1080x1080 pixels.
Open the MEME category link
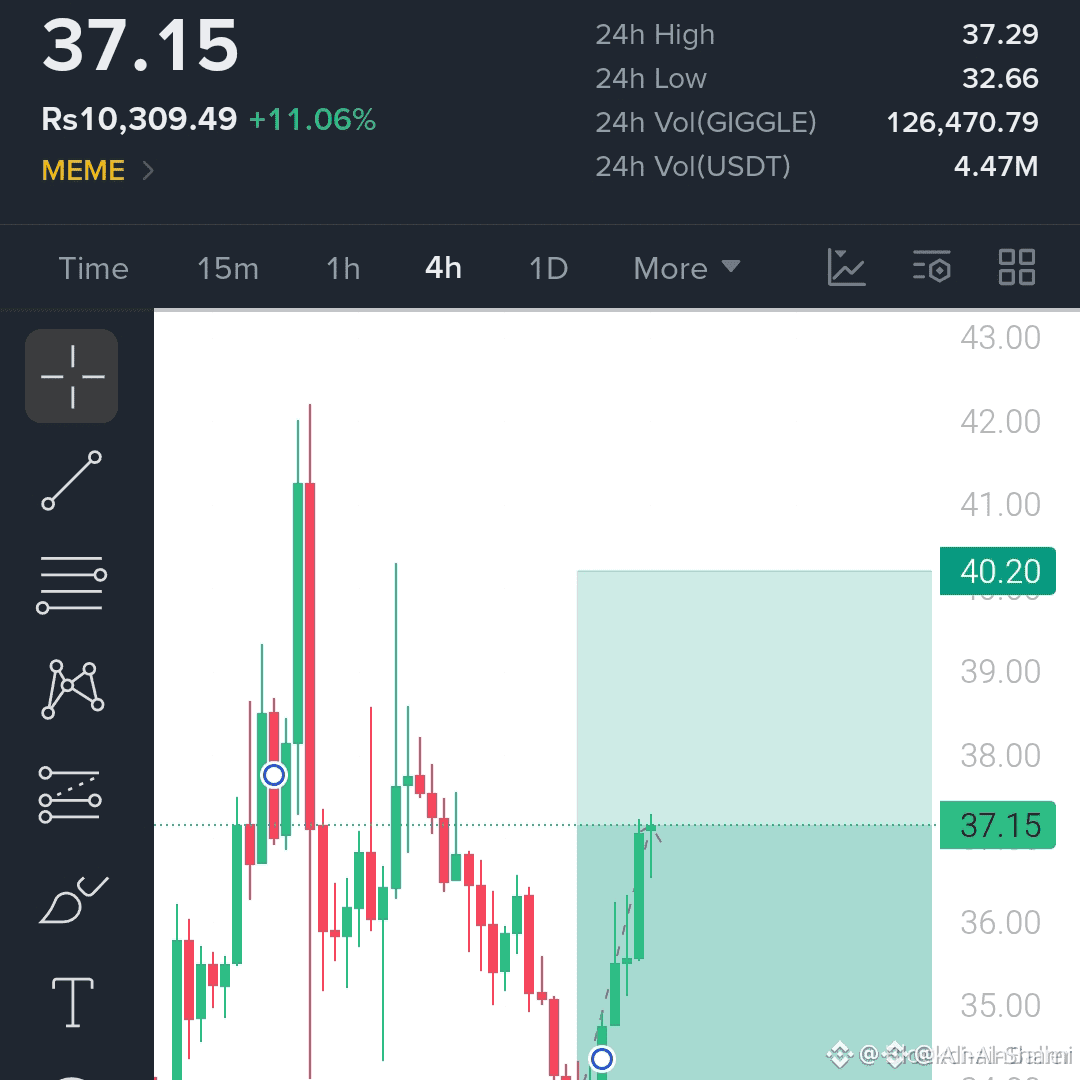[x=83, y=171]
